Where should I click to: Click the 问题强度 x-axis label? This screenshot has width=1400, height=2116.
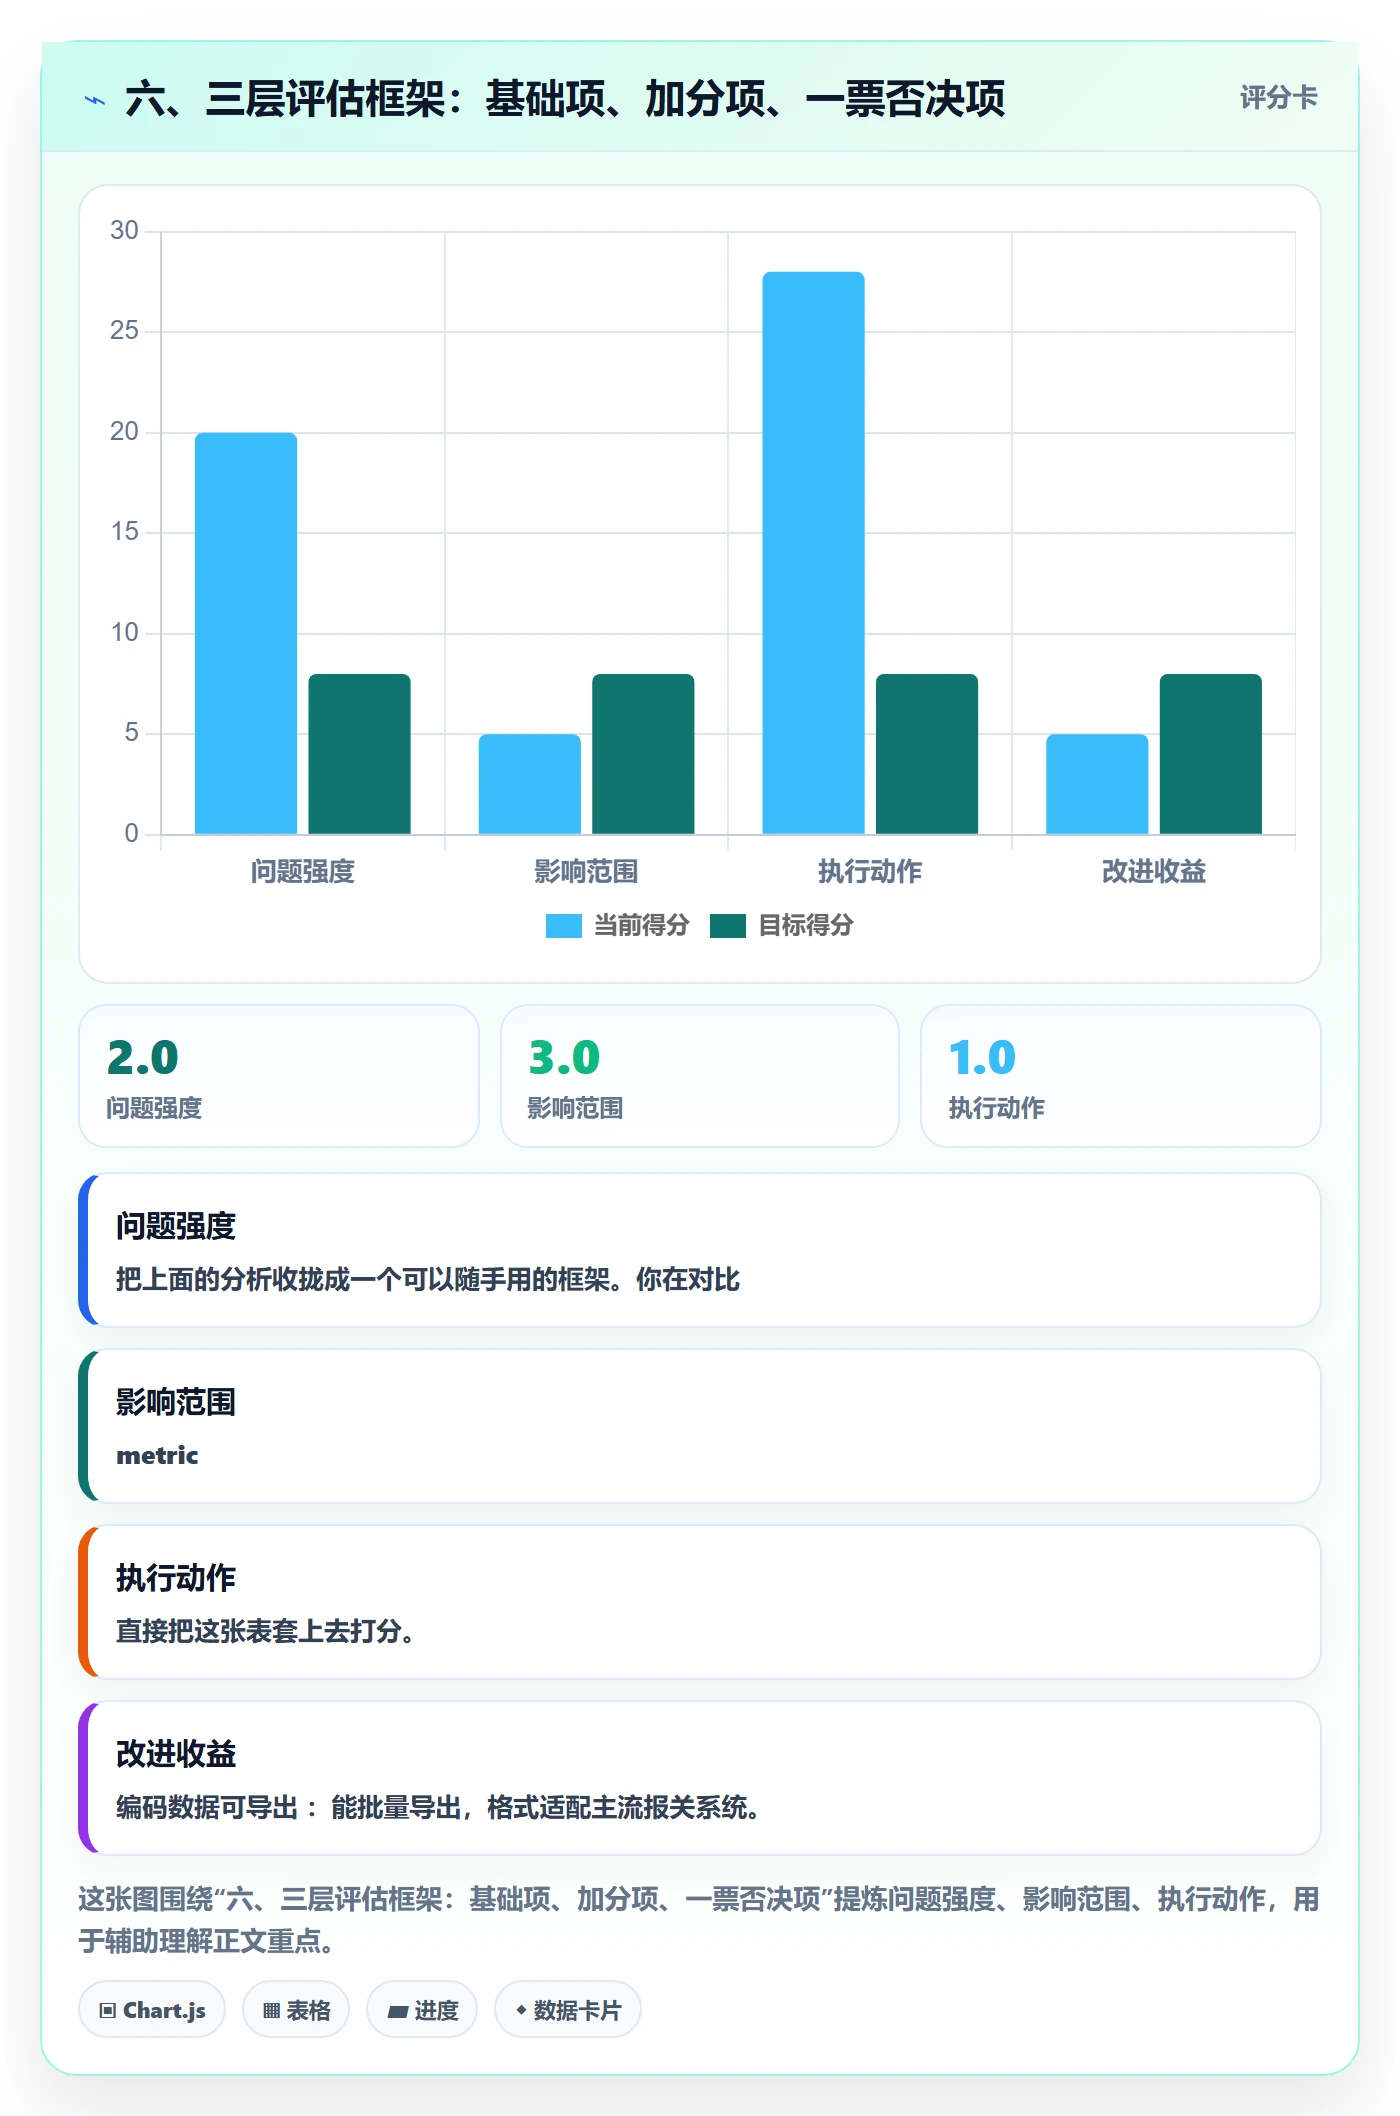(x=303, y=872)
